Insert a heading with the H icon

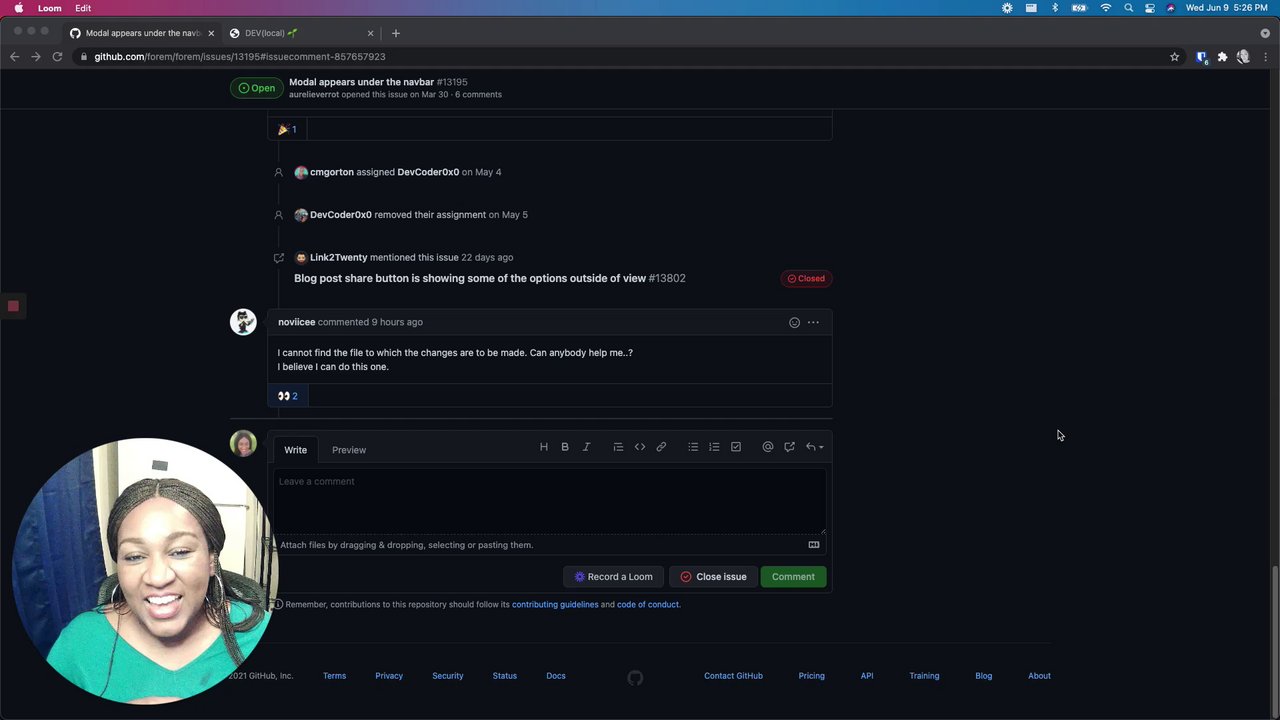click(x=544, y=447)
